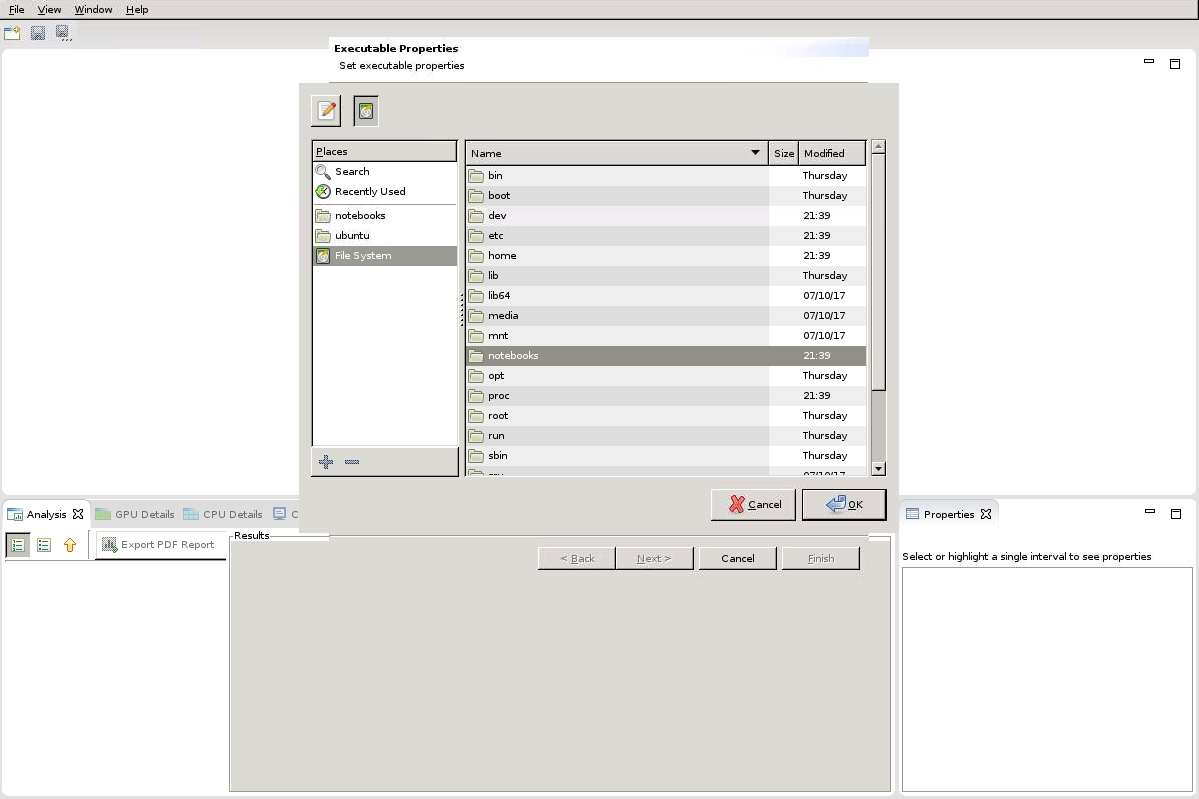Toggle the second list-view button in Analysis
This screenshot has width=1199, height=799.
(x=44, y=545)
